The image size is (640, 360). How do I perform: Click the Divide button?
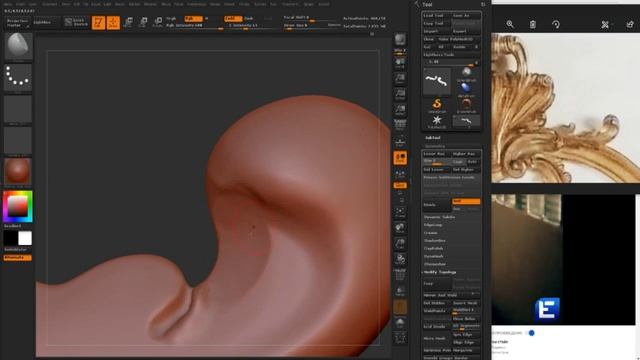(x=437, y=205)
